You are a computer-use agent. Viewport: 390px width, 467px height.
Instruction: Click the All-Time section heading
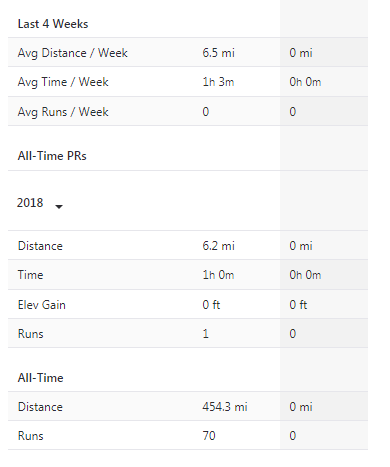pyautogui.click(x=40, y=378)
